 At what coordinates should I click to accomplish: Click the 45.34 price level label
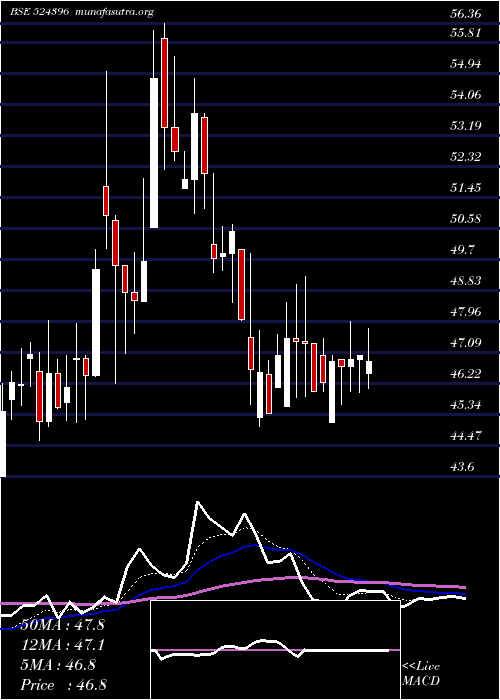click(x=466, y=404)
